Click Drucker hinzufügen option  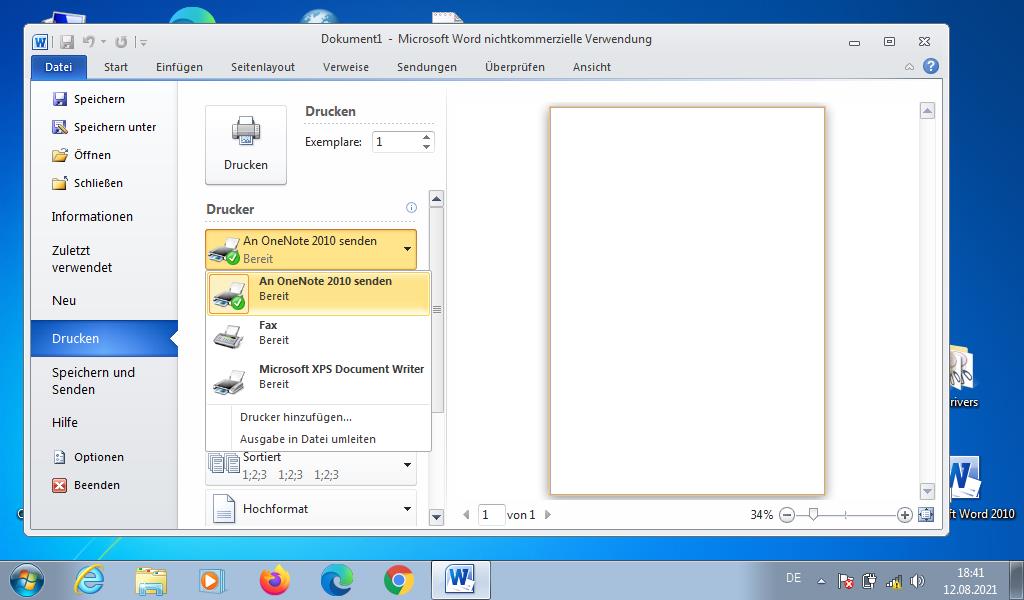pyautogui.click(x=296, y=417)
